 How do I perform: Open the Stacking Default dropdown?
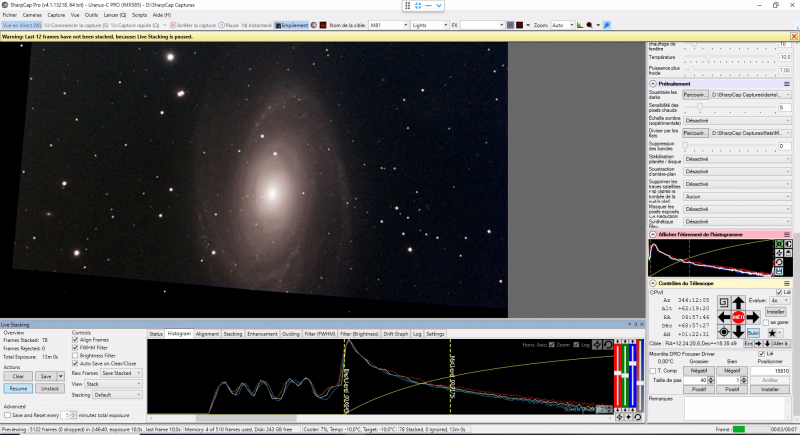117,395
